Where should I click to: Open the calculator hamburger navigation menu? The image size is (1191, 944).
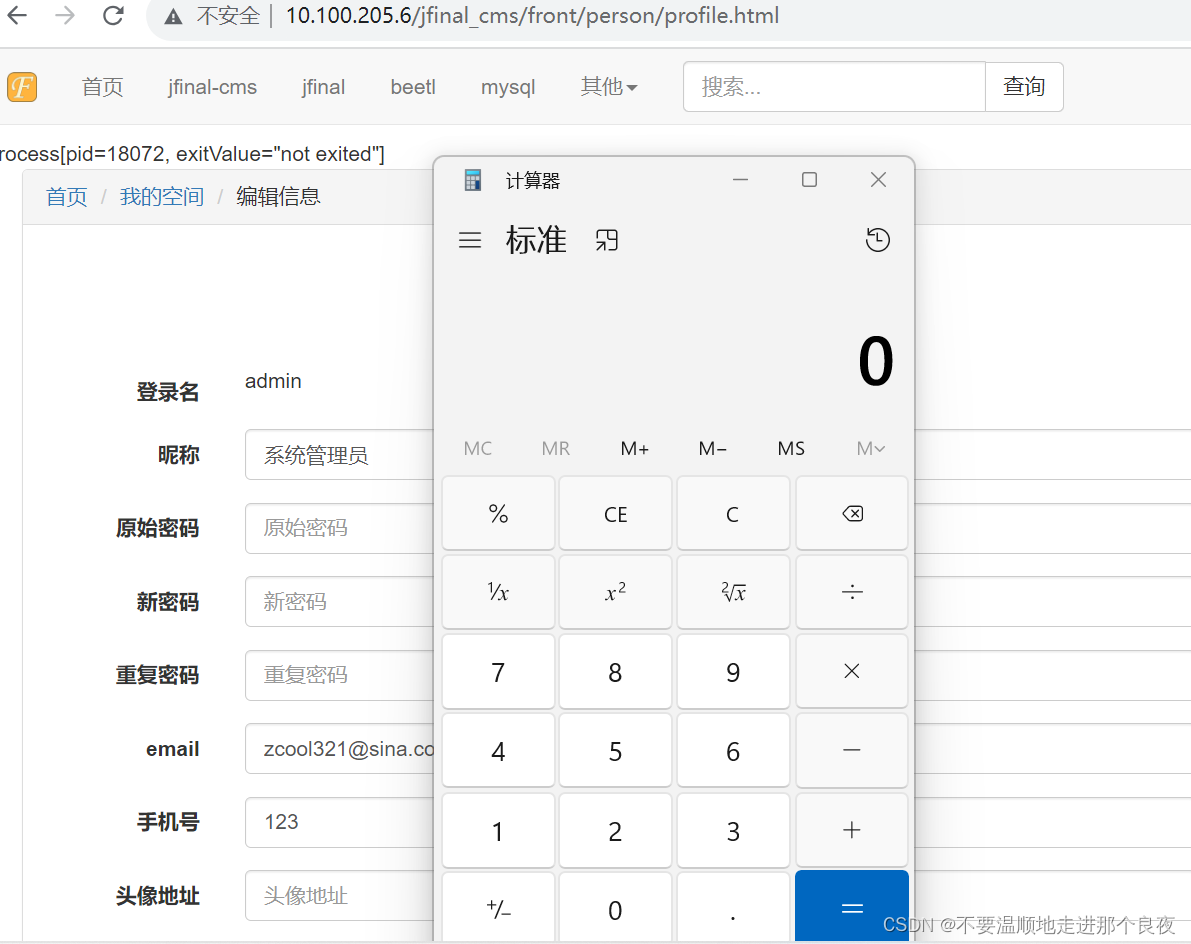(470, 241)
